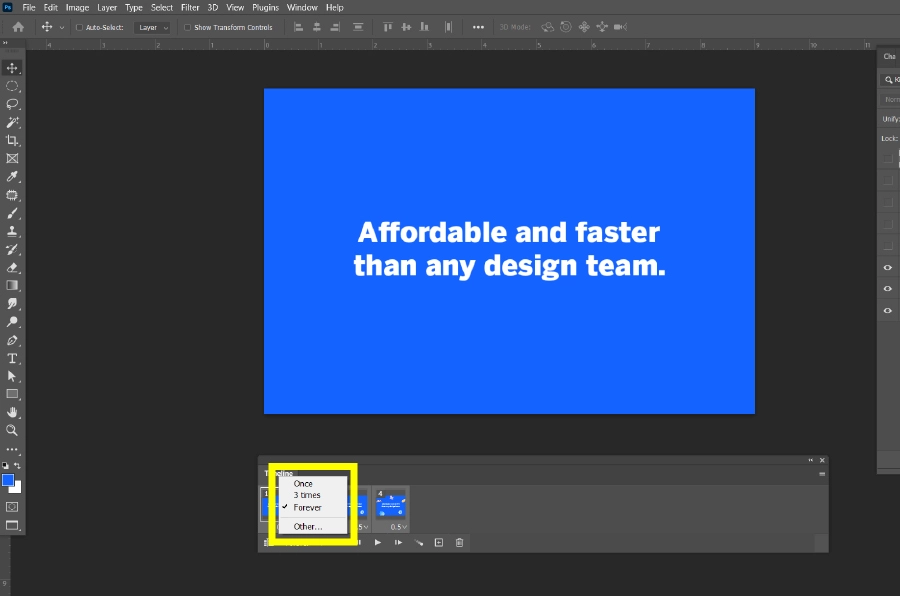Viewport: 900px width, 596px height.
Task: Select the Eyedropper tool
Action: 13,175
